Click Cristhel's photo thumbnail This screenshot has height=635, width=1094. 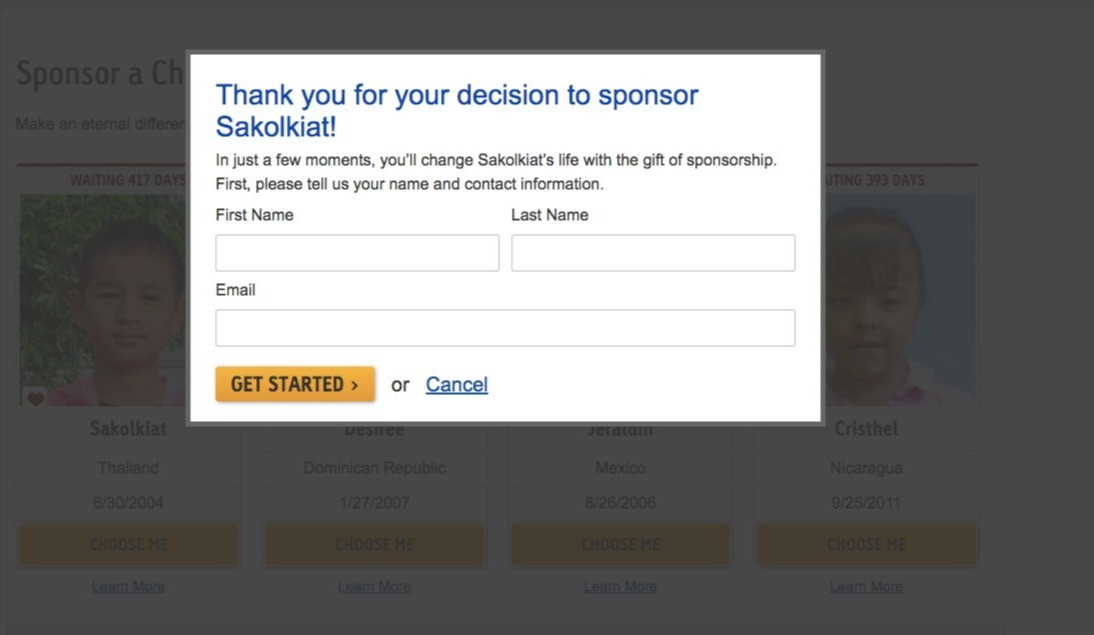click(x=898, y=300)
